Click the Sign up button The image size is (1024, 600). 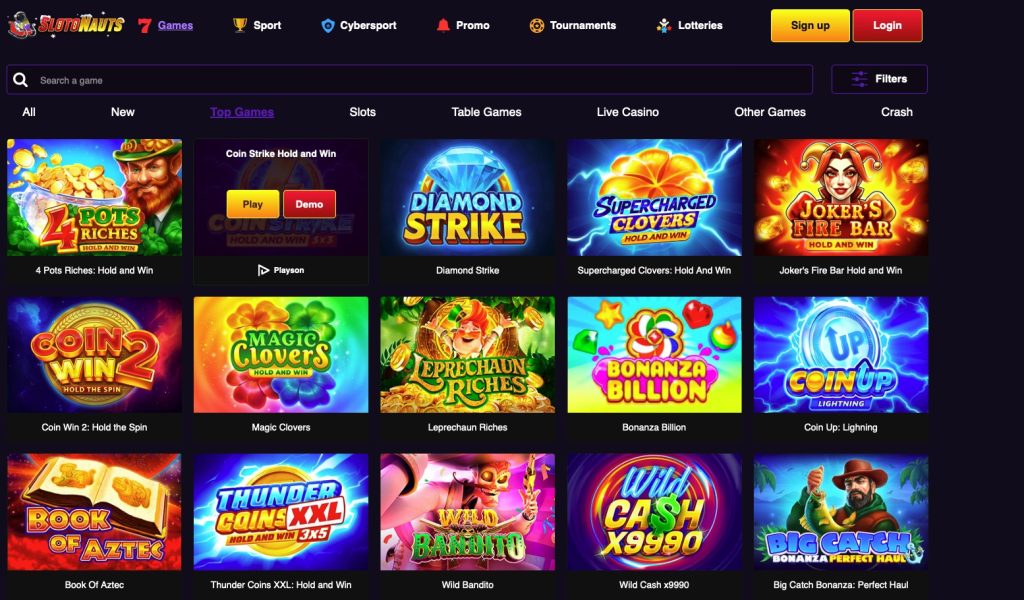pyautogui.click(x=810, y=25)
